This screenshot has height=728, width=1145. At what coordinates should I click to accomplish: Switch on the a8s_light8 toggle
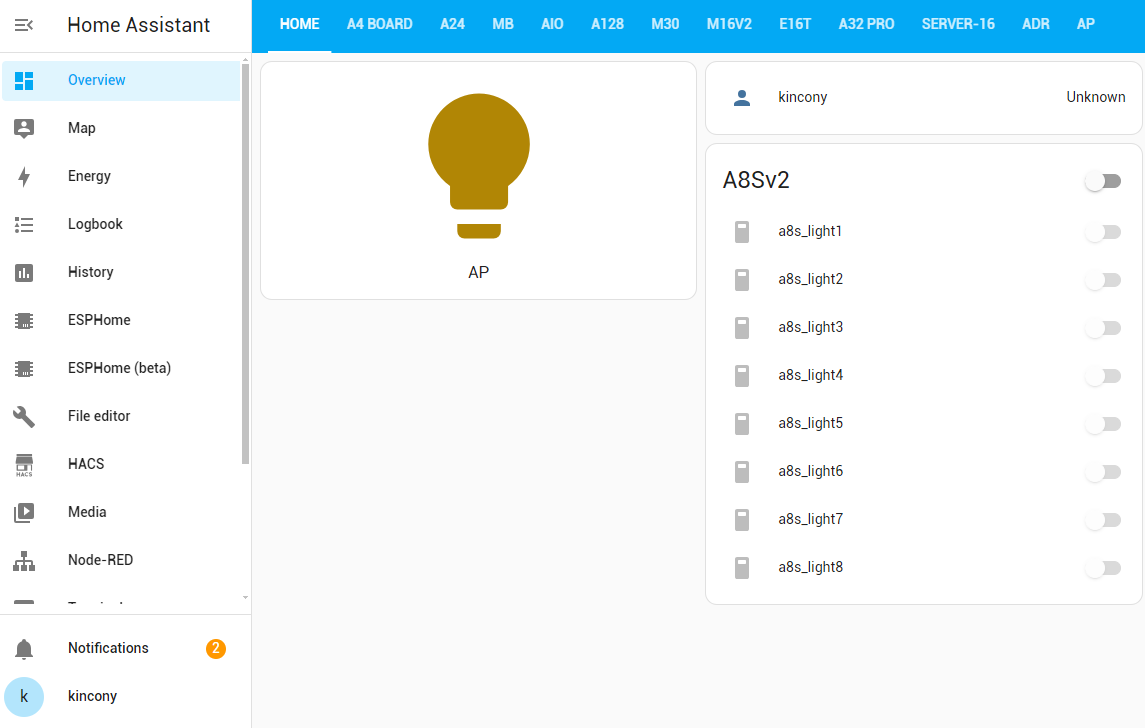[x=1103, y=568]
